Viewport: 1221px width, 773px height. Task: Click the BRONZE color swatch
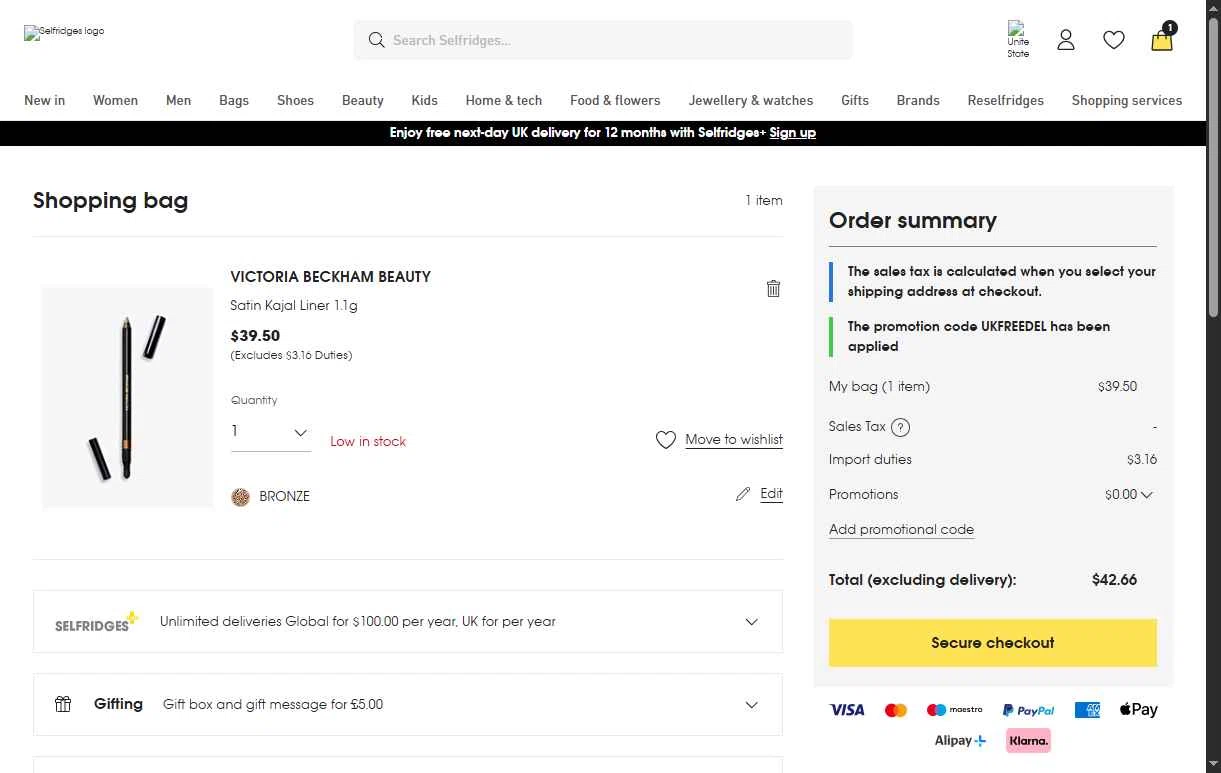pyautogui.click(x=240, y=497)
